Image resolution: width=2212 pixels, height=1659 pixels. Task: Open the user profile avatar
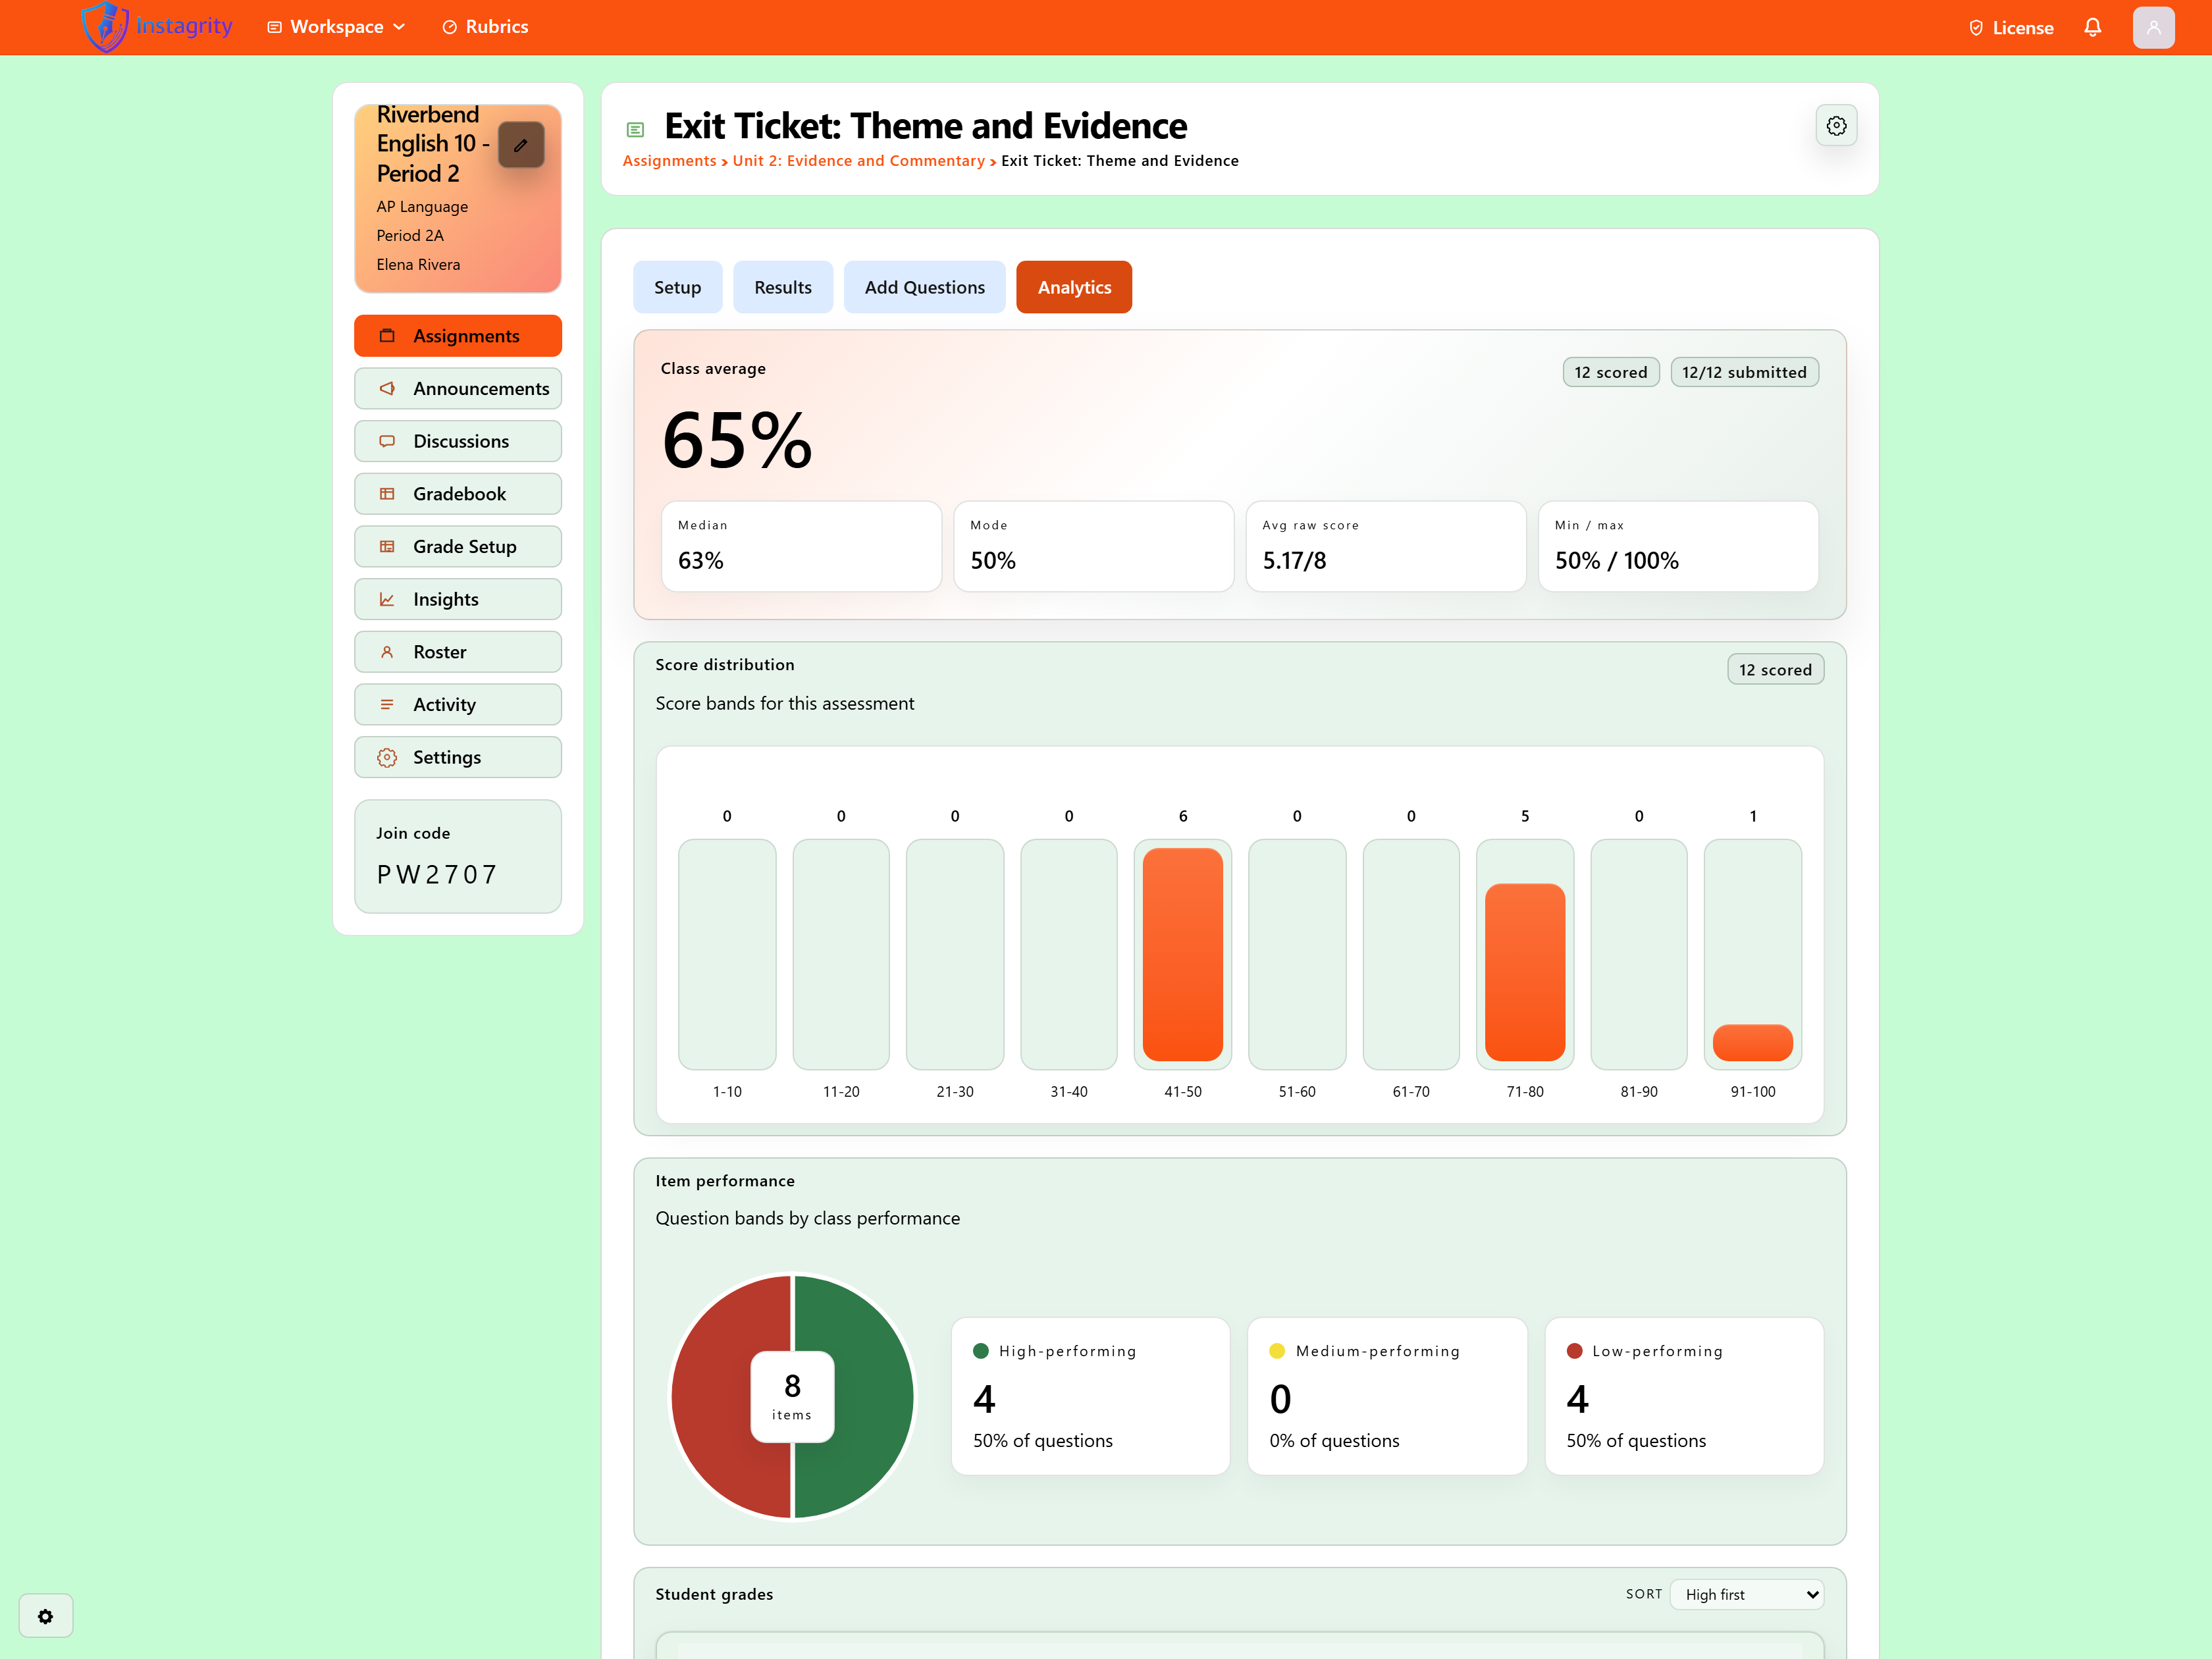[2153, 28]
